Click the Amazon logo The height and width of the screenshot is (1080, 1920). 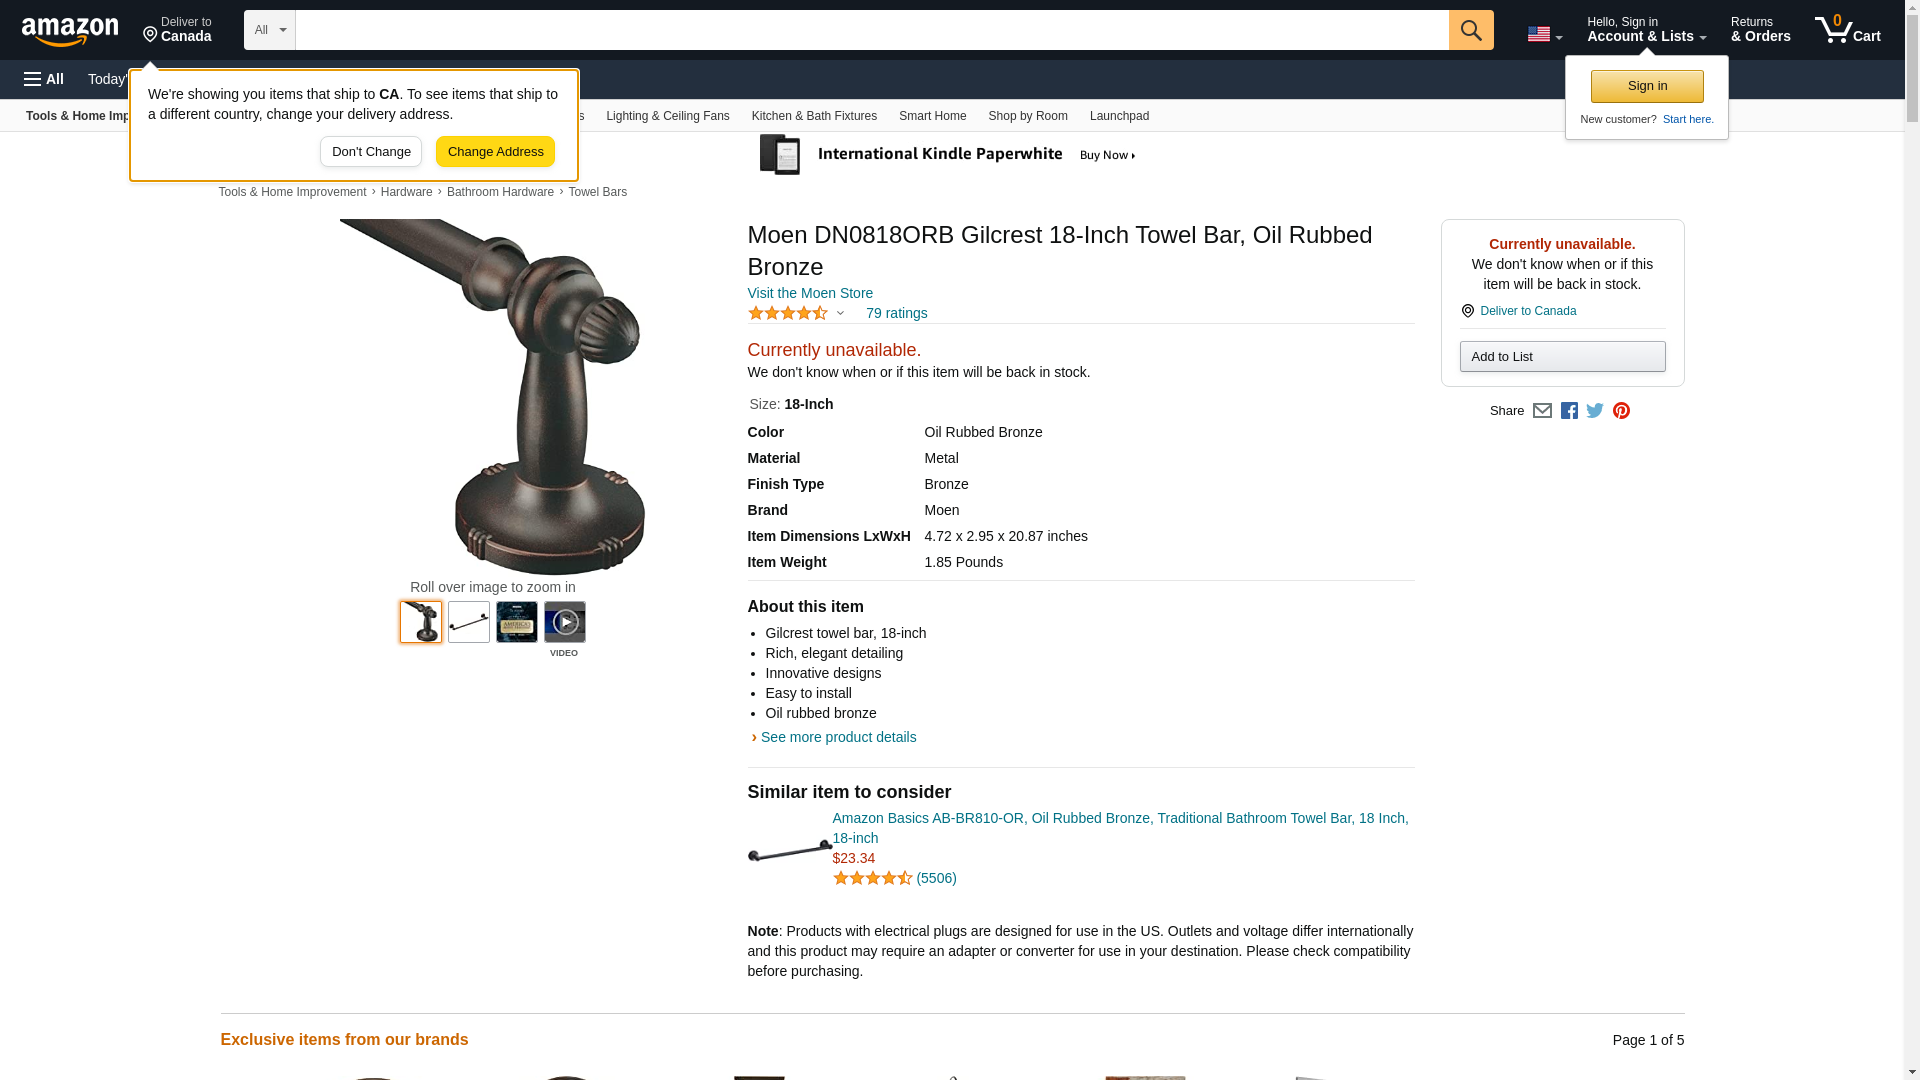pyautogui.click(x=70, y=31)
